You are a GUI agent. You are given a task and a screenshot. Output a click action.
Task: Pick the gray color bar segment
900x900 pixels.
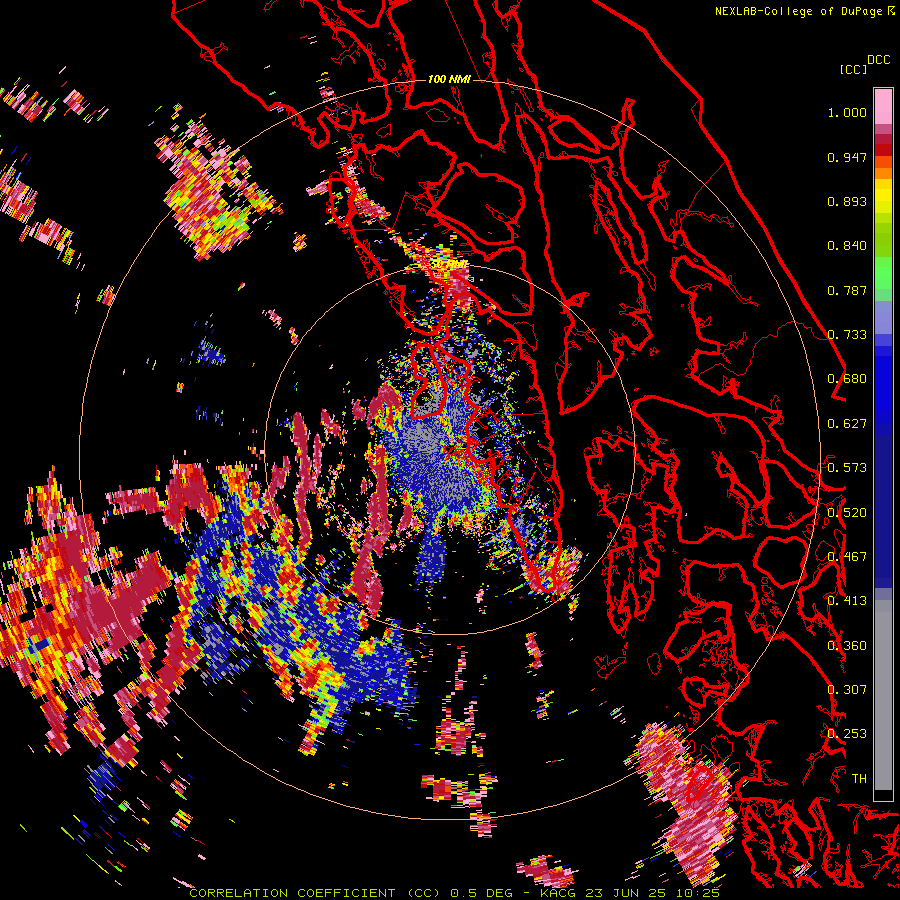click(x=883, y=695)
